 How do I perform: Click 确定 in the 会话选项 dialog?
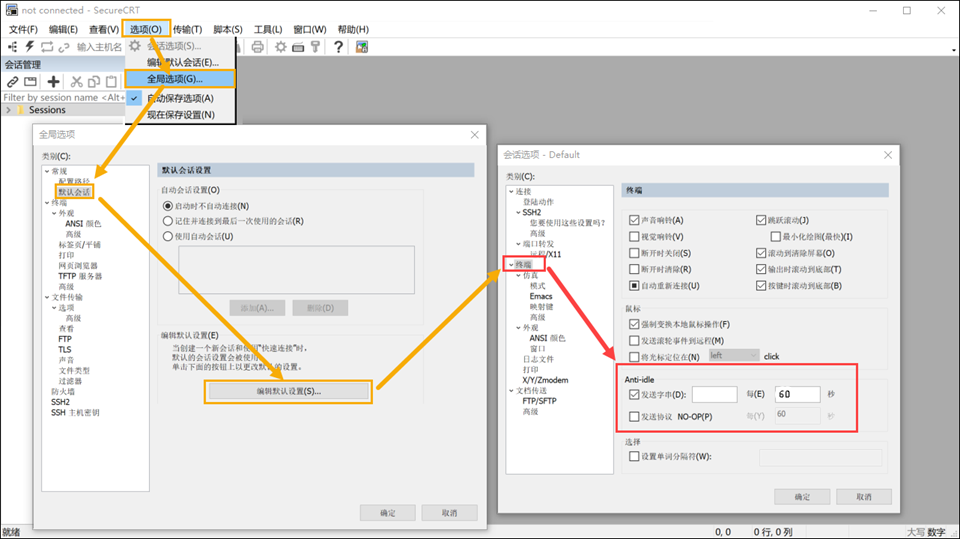pos(802,497)
